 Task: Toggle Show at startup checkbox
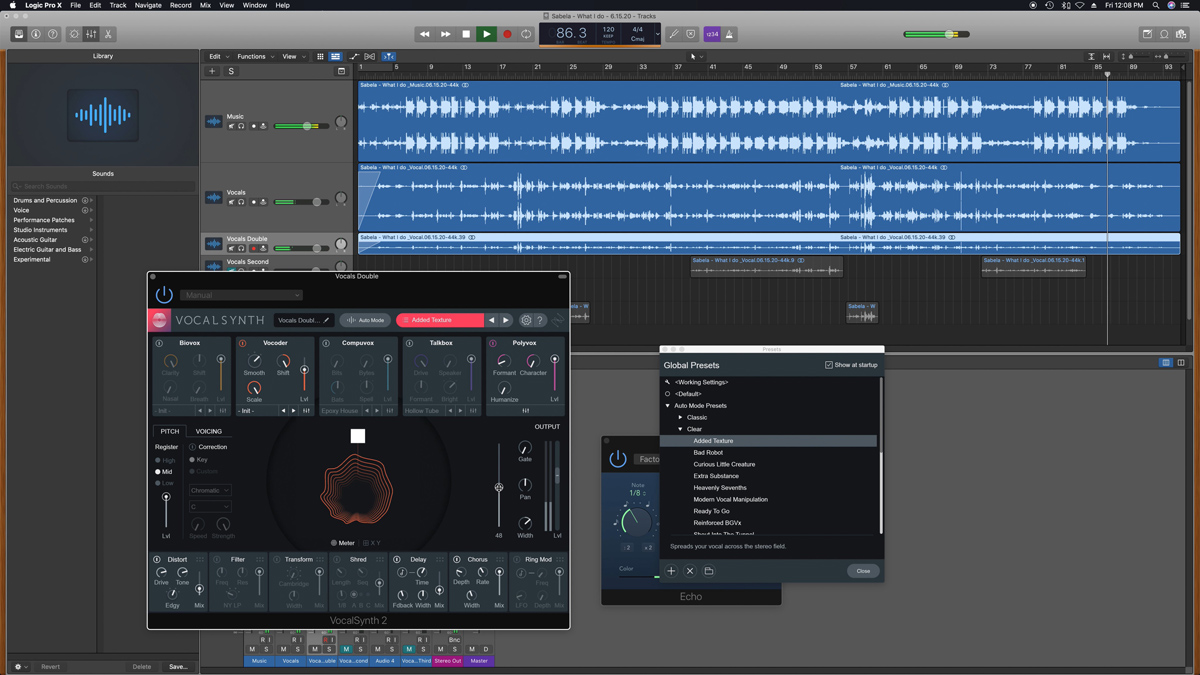pos(829,365)
